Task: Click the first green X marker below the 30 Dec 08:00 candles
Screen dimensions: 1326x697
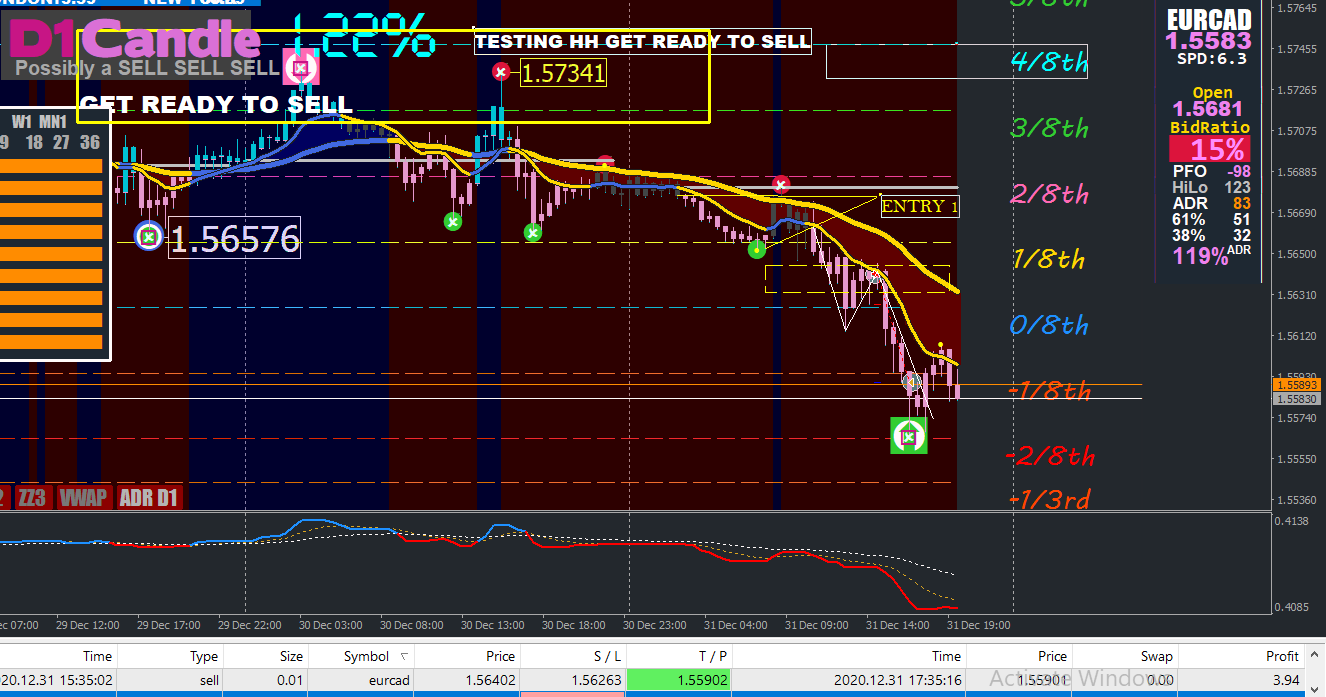Action: (453, 222)
